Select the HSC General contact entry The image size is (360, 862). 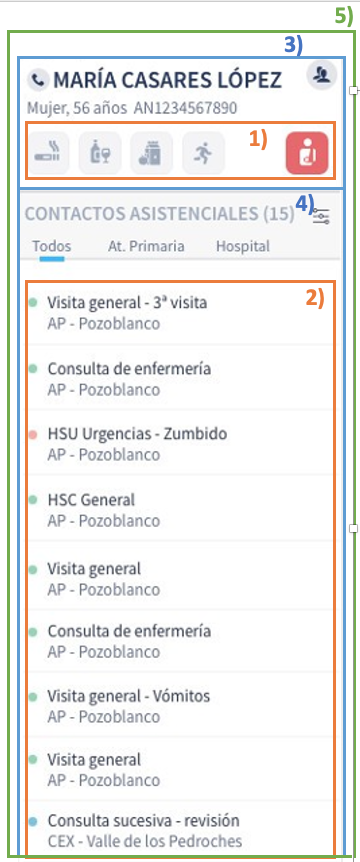click(x=180, y=510)
